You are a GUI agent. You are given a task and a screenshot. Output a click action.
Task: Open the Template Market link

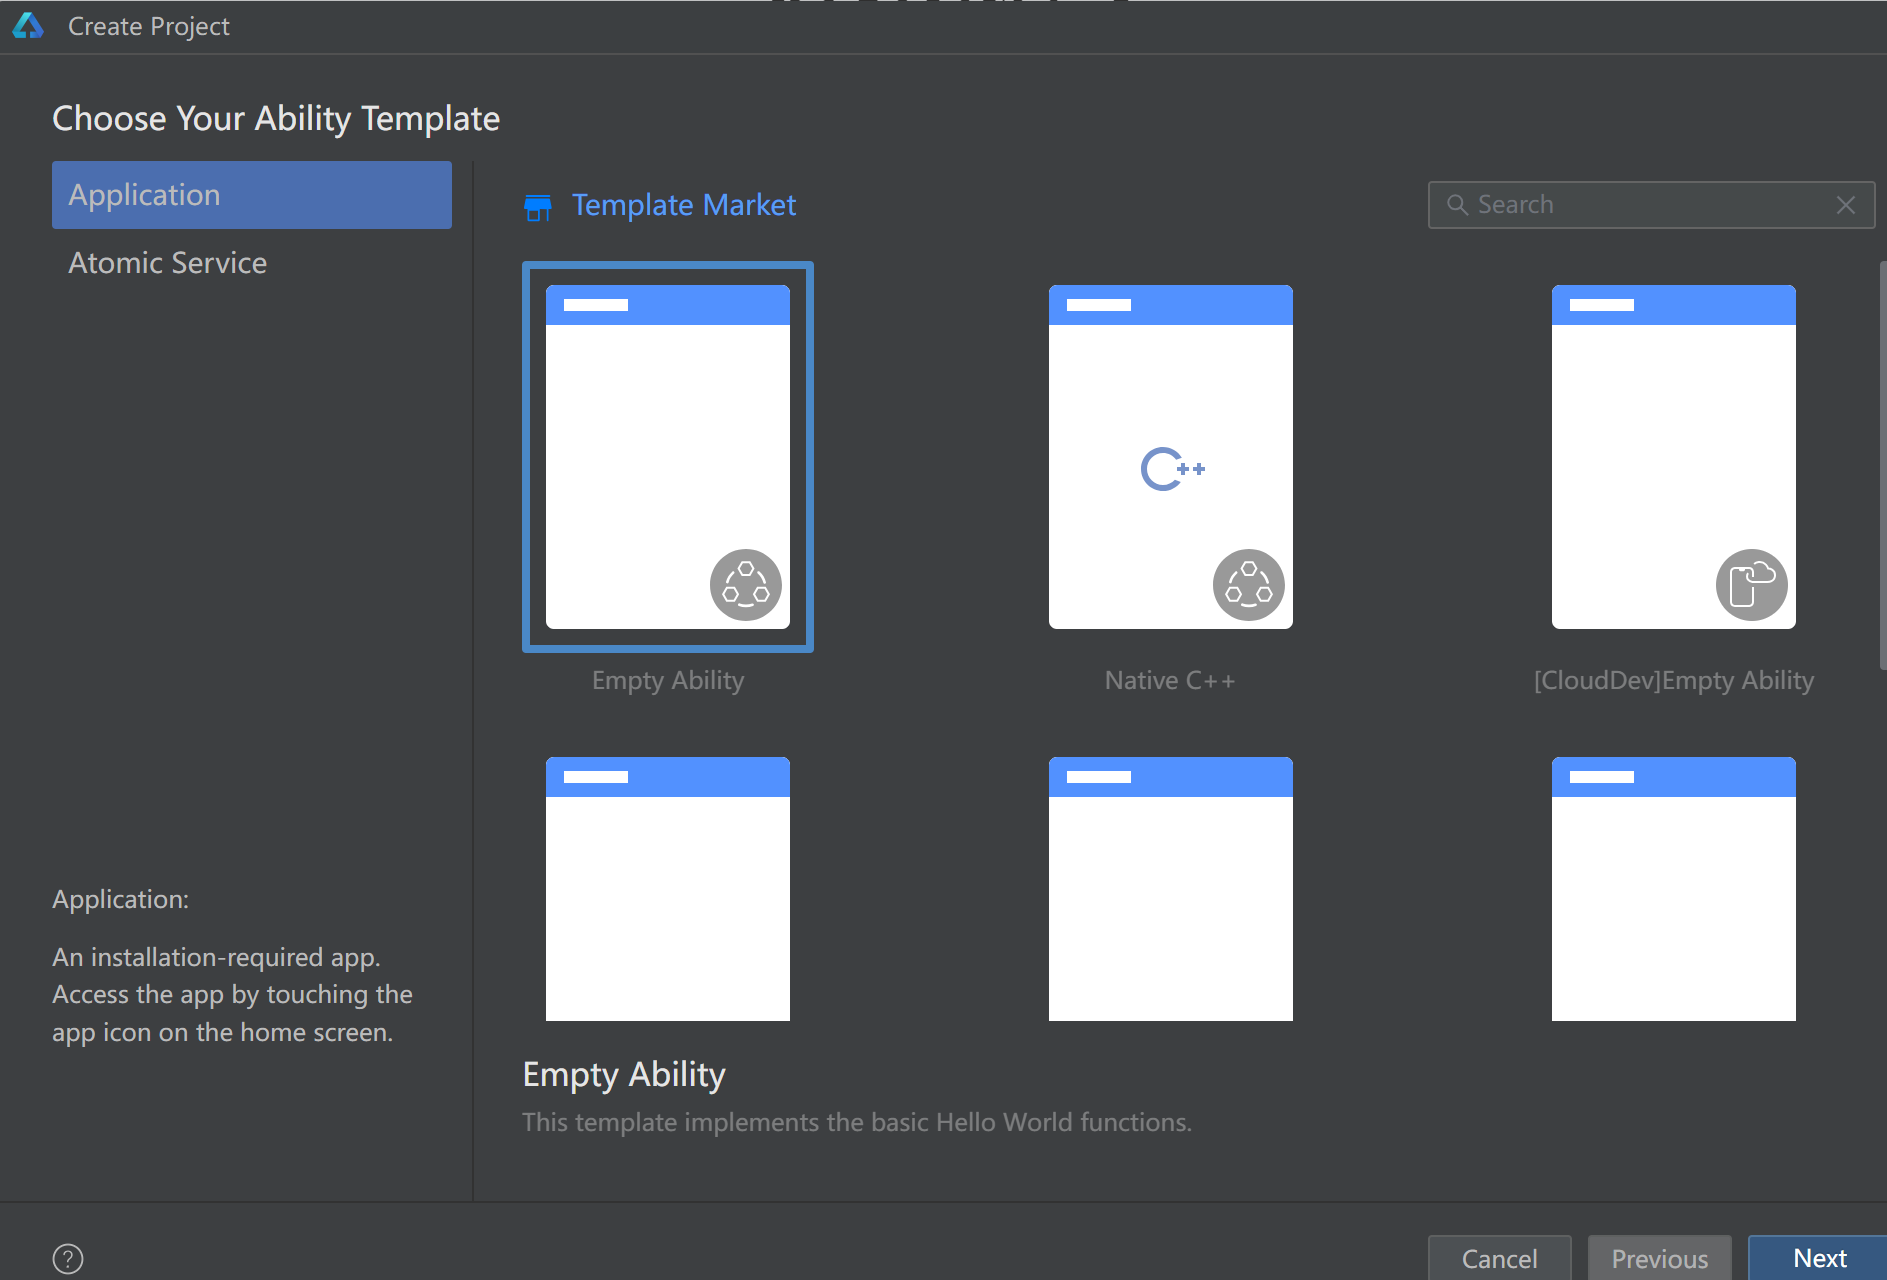[x=684, y=205]
